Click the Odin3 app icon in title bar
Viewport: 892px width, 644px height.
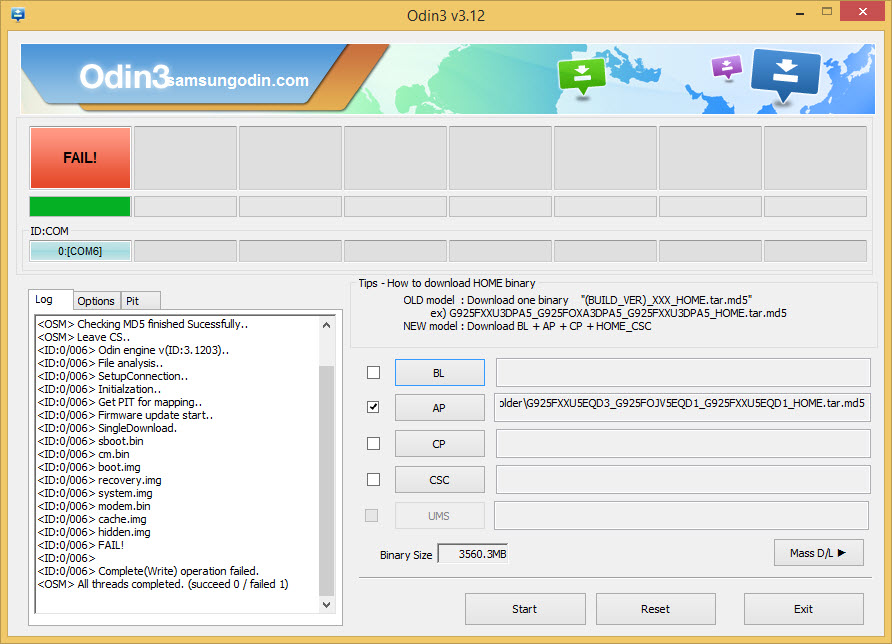[x=18, y=15]
